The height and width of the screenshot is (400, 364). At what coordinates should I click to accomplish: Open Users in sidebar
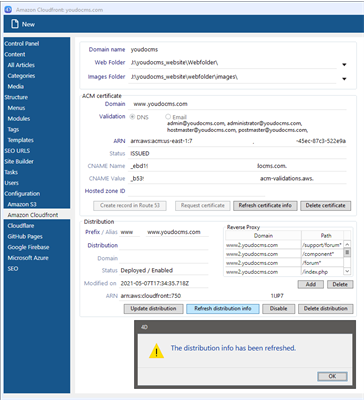click(11, 183)
